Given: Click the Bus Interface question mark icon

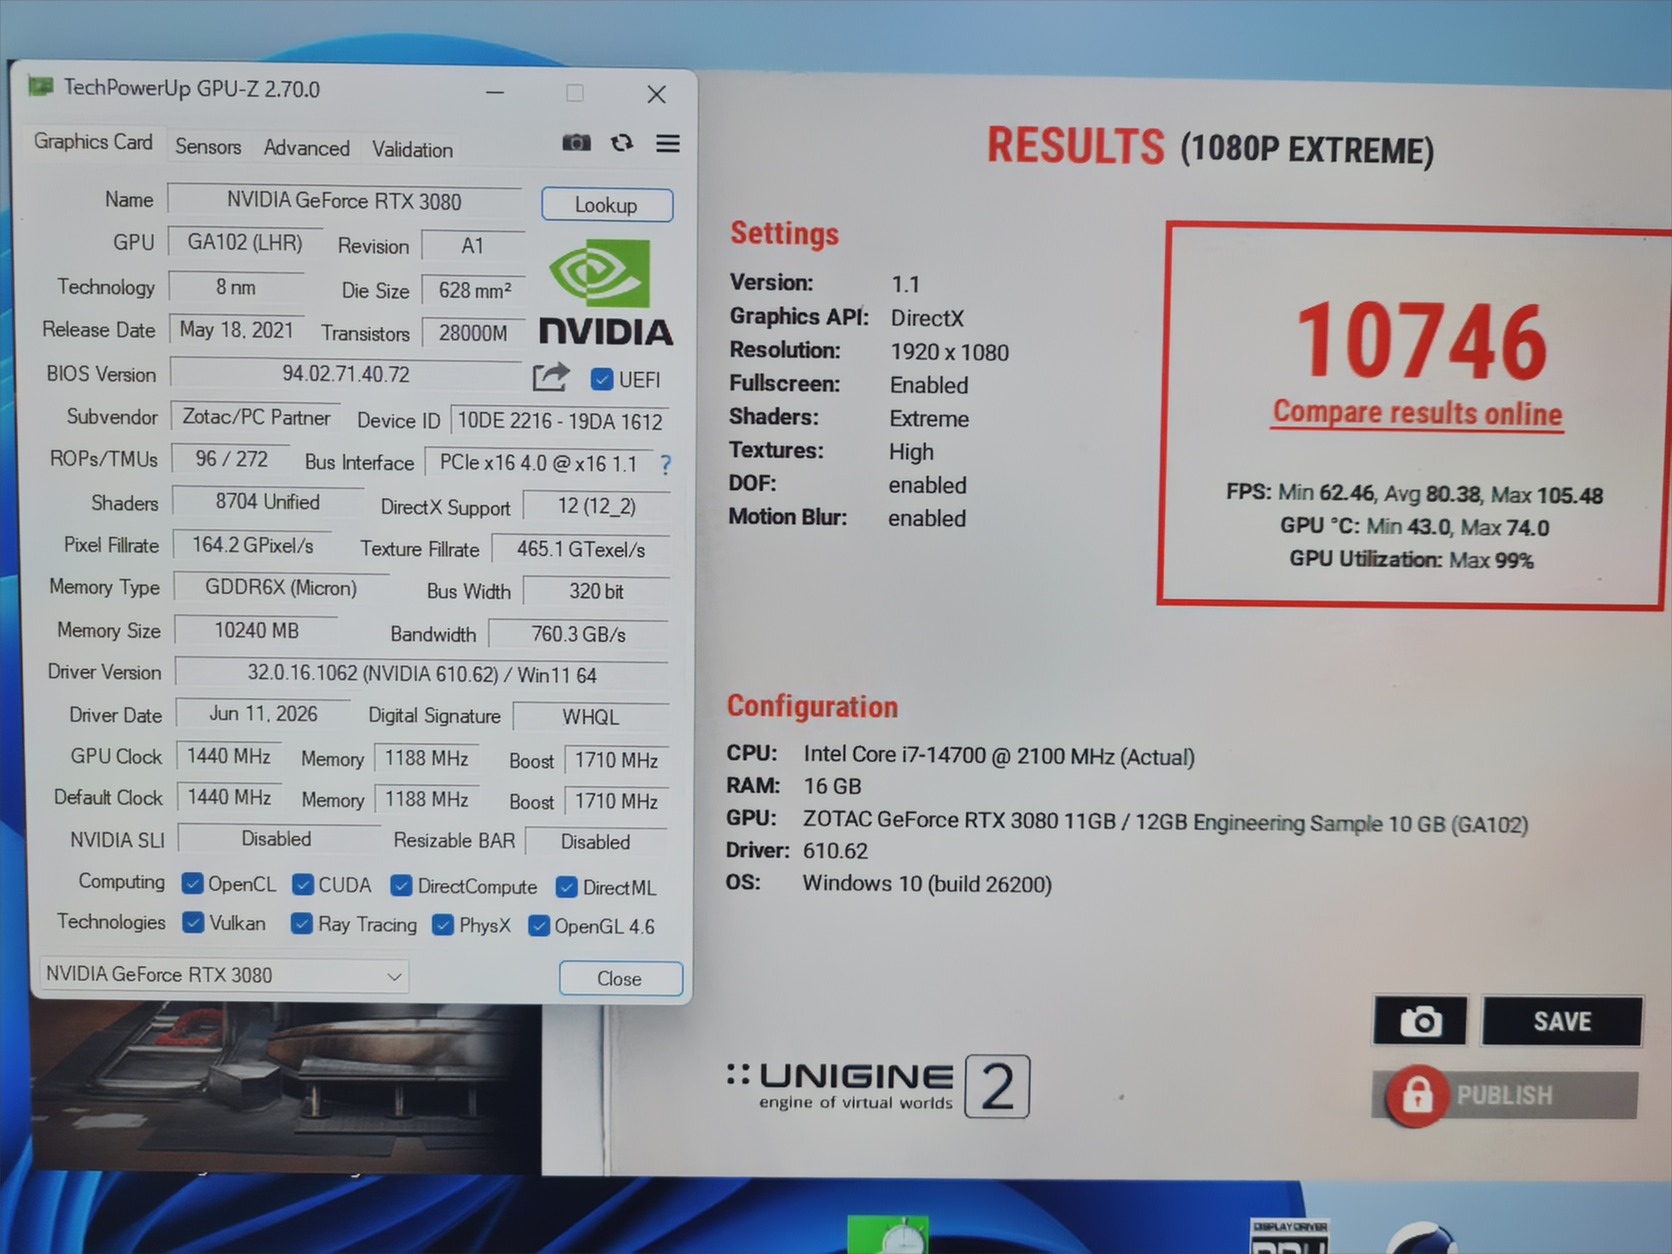Looking at the screenshot, I should pyautogui.click(x=666, y=465).
